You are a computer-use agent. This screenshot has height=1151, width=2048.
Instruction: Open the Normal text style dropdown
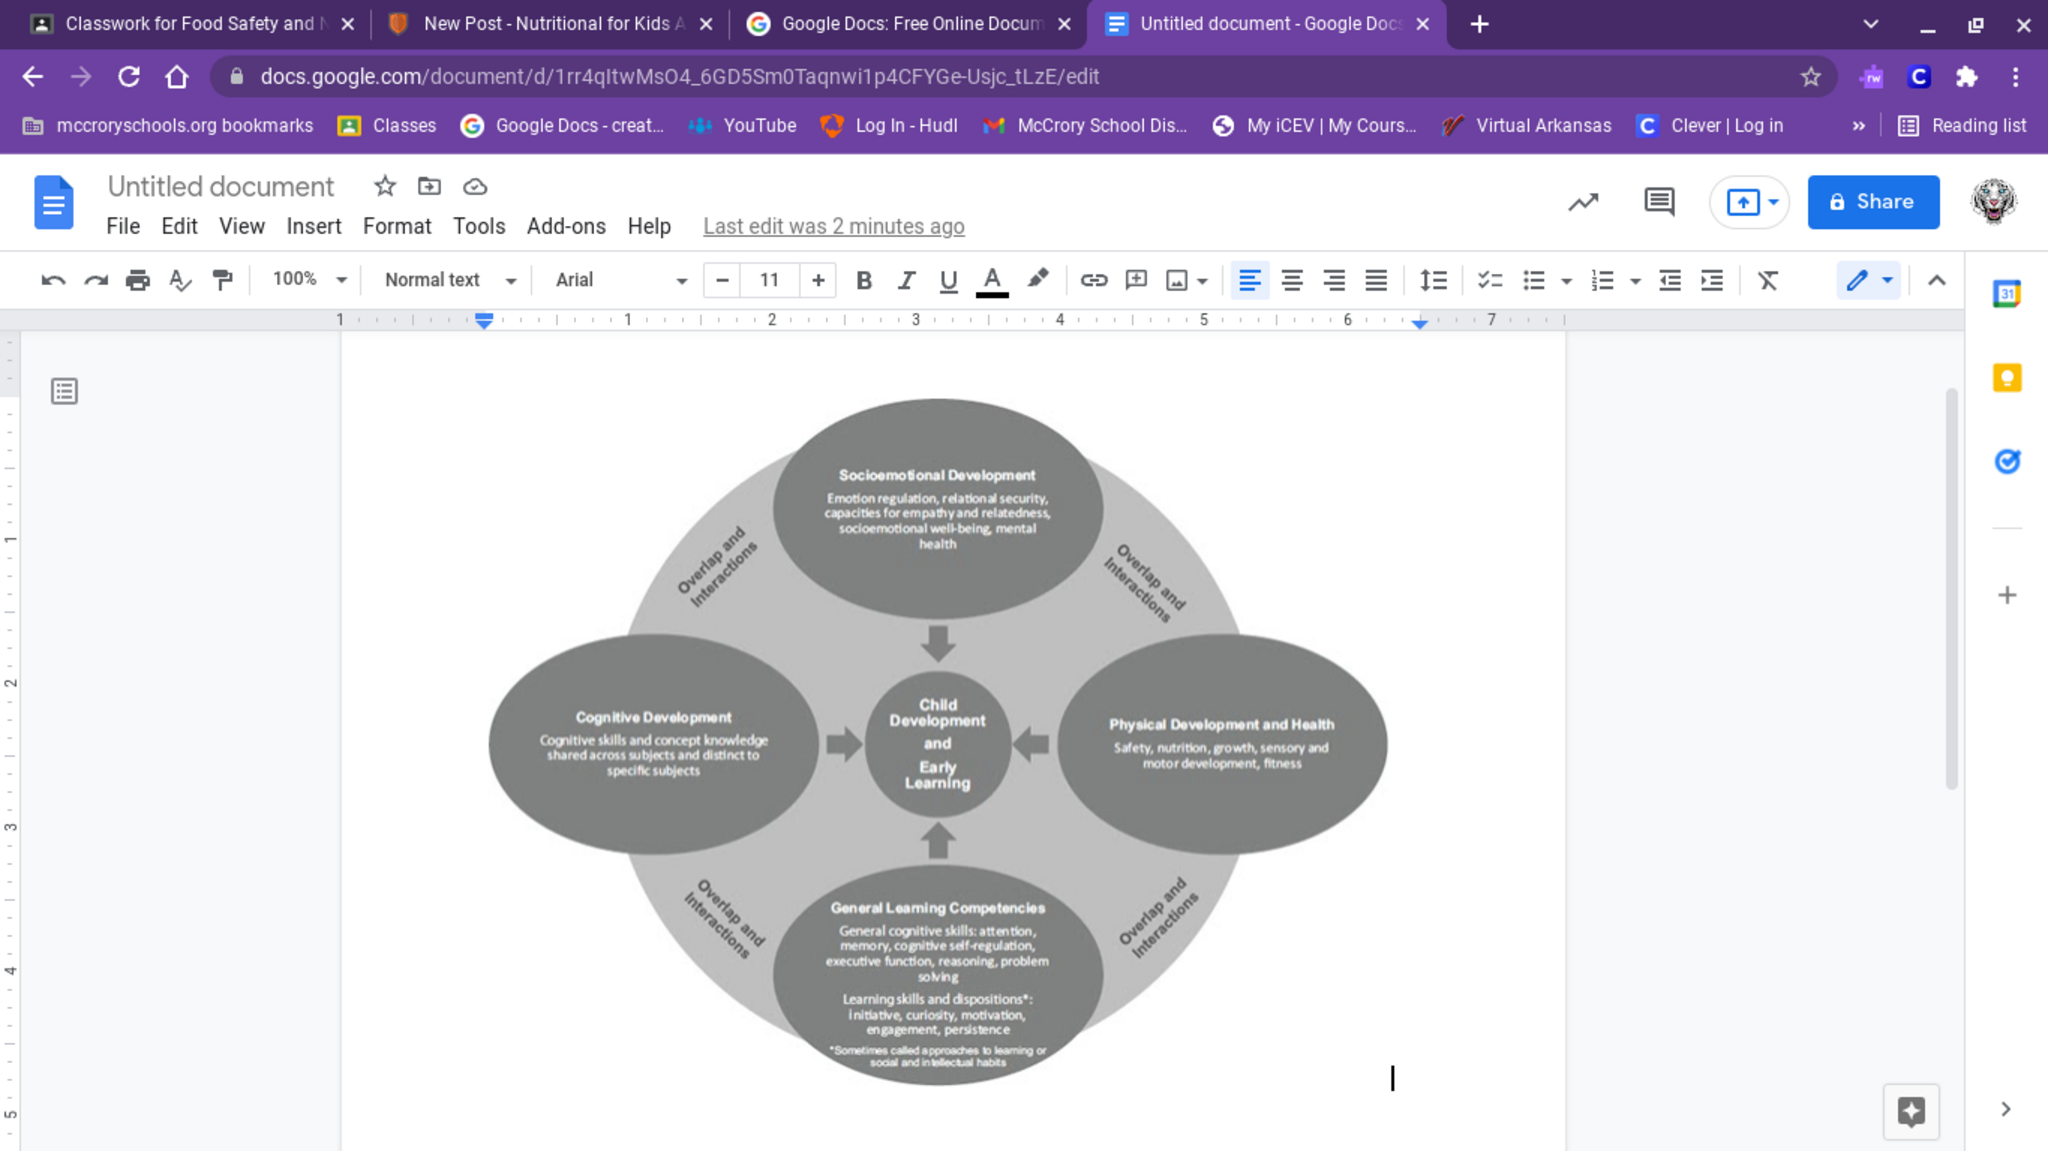click(449, 280)
